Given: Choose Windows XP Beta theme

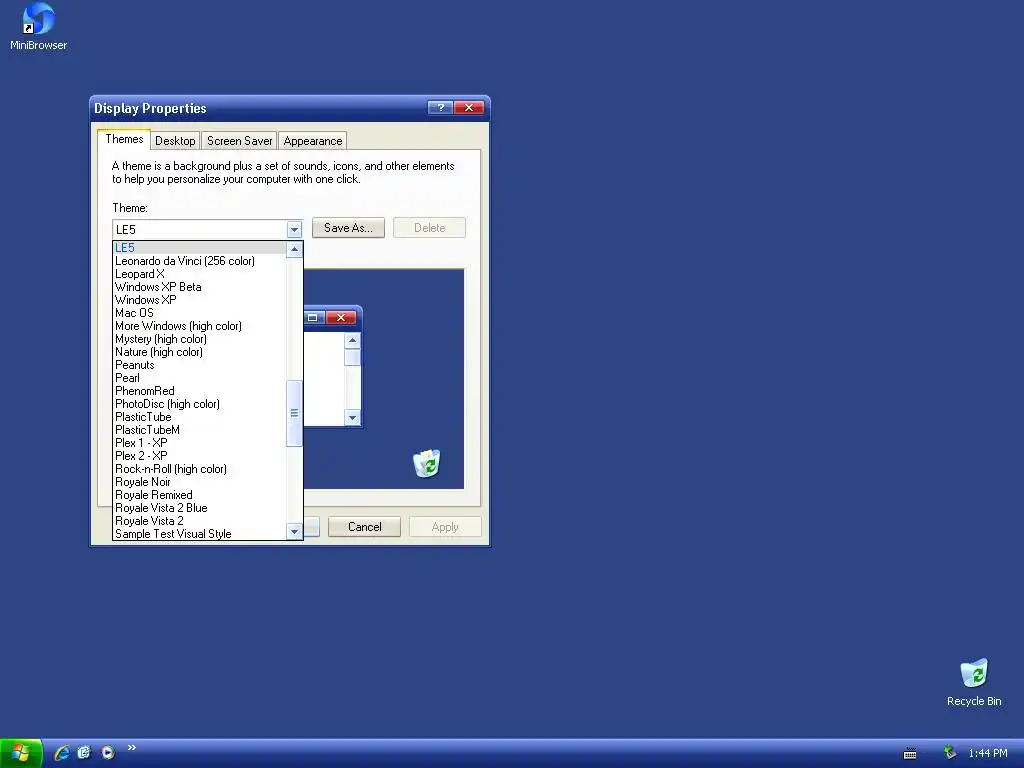Looking at the screenshot, I should coord(199,287).
